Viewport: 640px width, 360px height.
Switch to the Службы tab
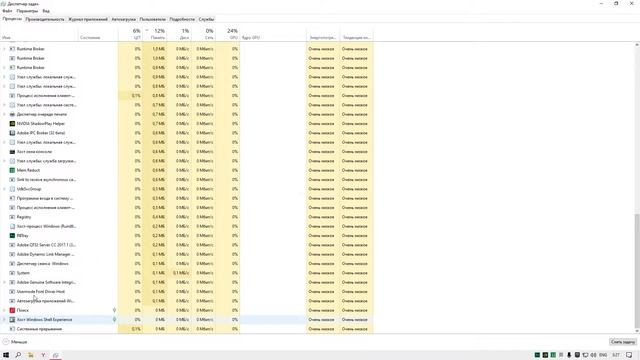[206, 19]
